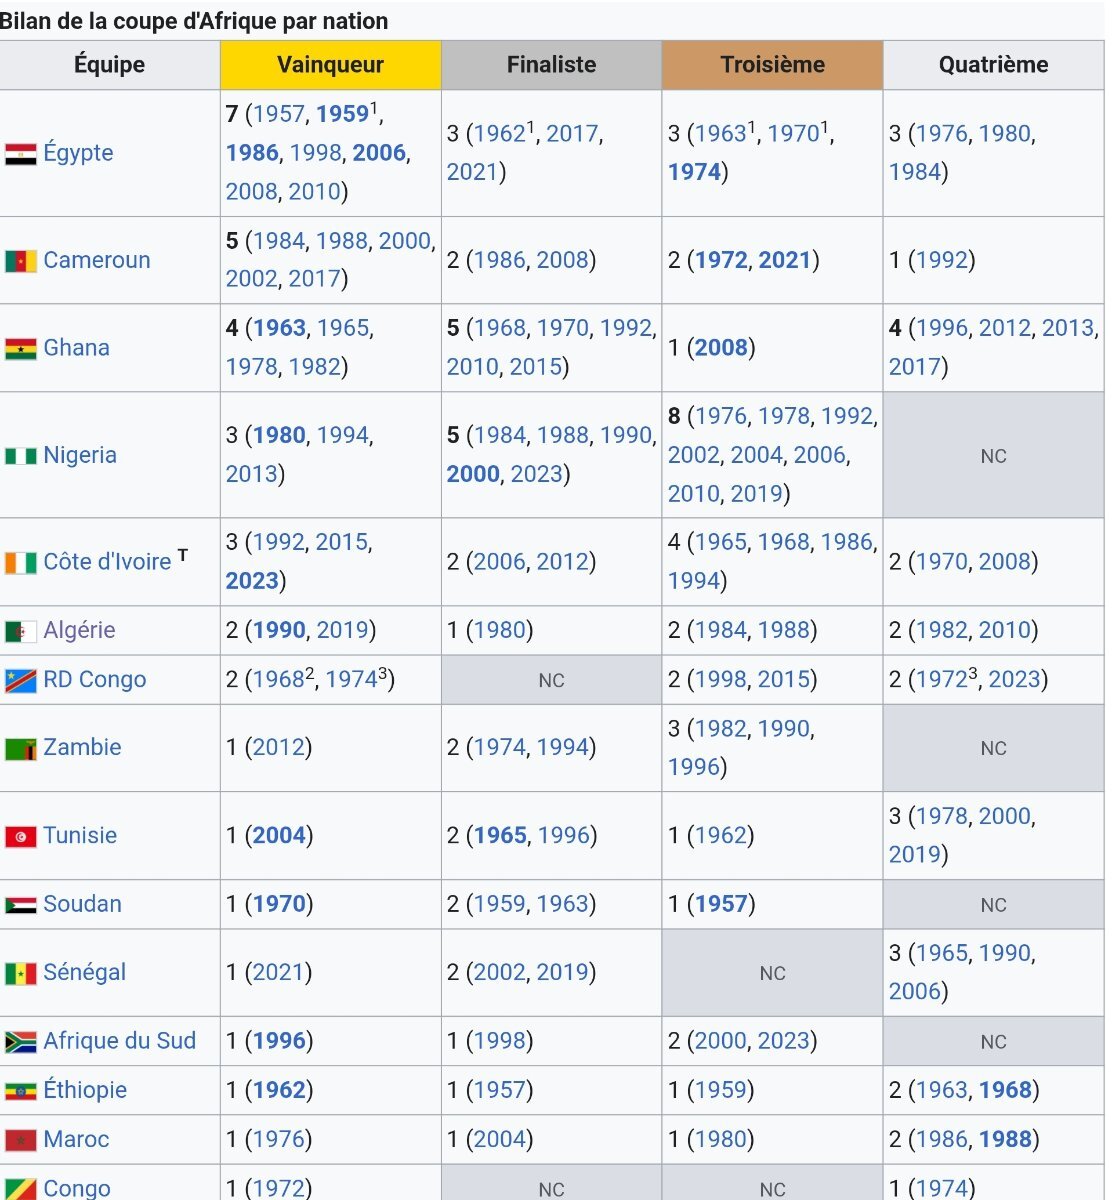
Task: Click the bronze Troisième column header
Action: (773, 65)
